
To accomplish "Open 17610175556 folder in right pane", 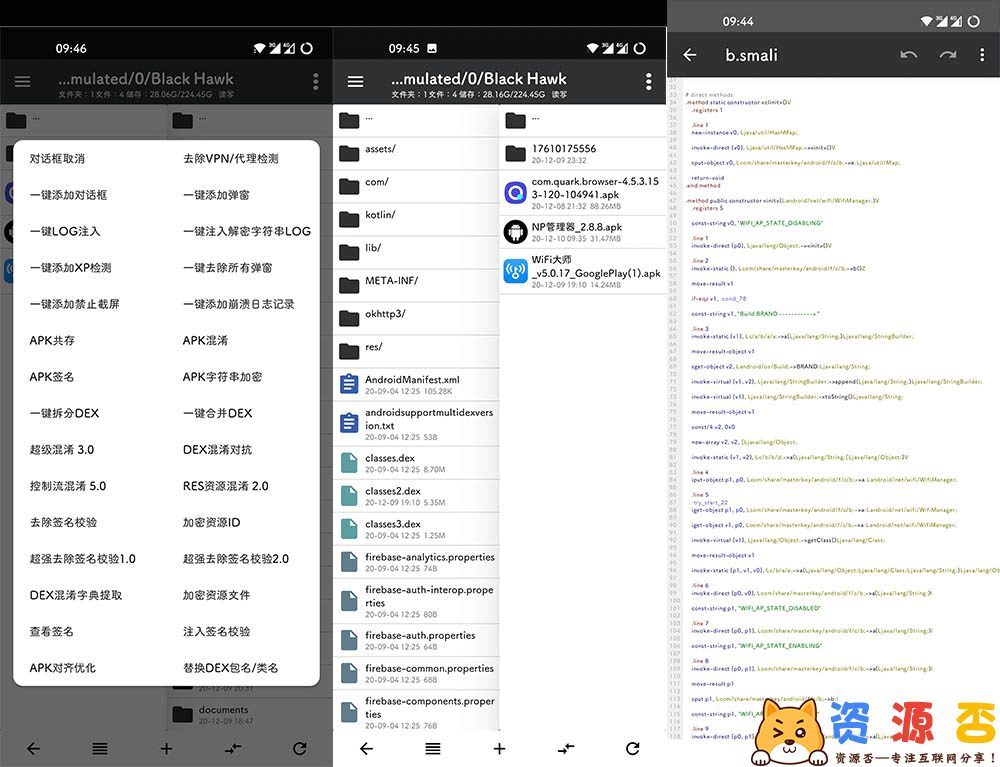I will (x=583, y=153).
